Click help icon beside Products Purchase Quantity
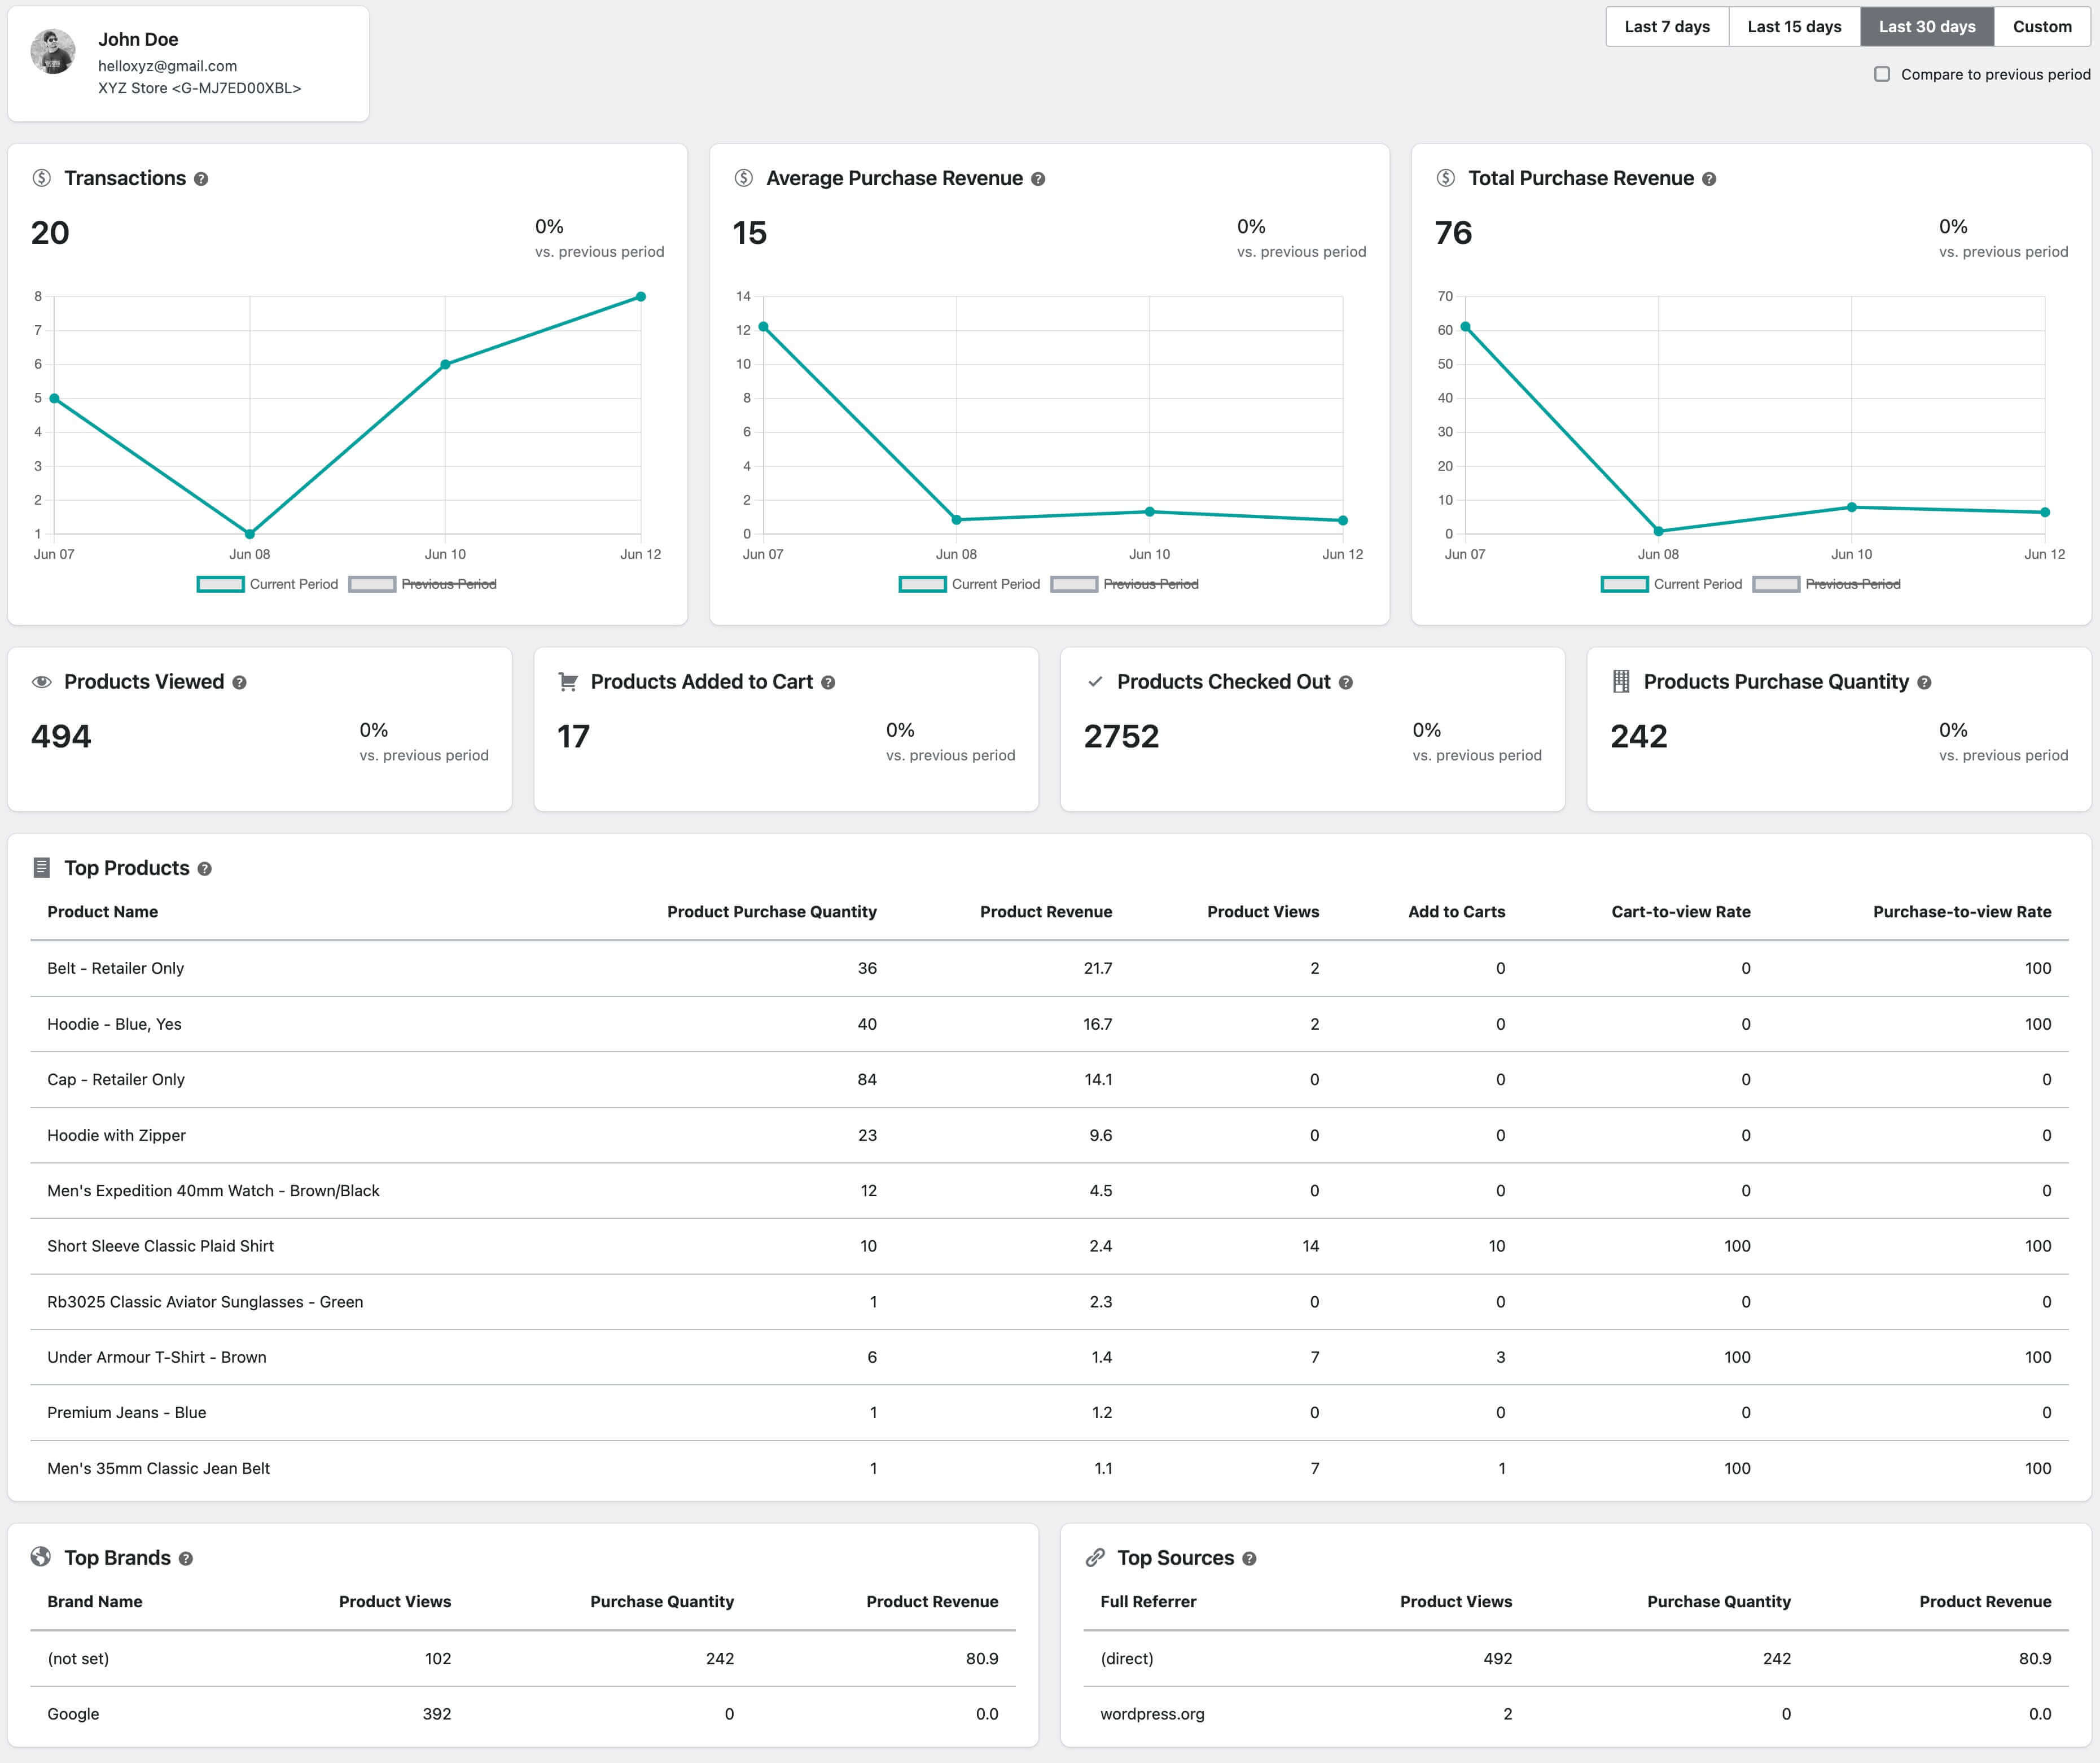This screenshot has height=1763, width=2100. [x=1924, y=683]
